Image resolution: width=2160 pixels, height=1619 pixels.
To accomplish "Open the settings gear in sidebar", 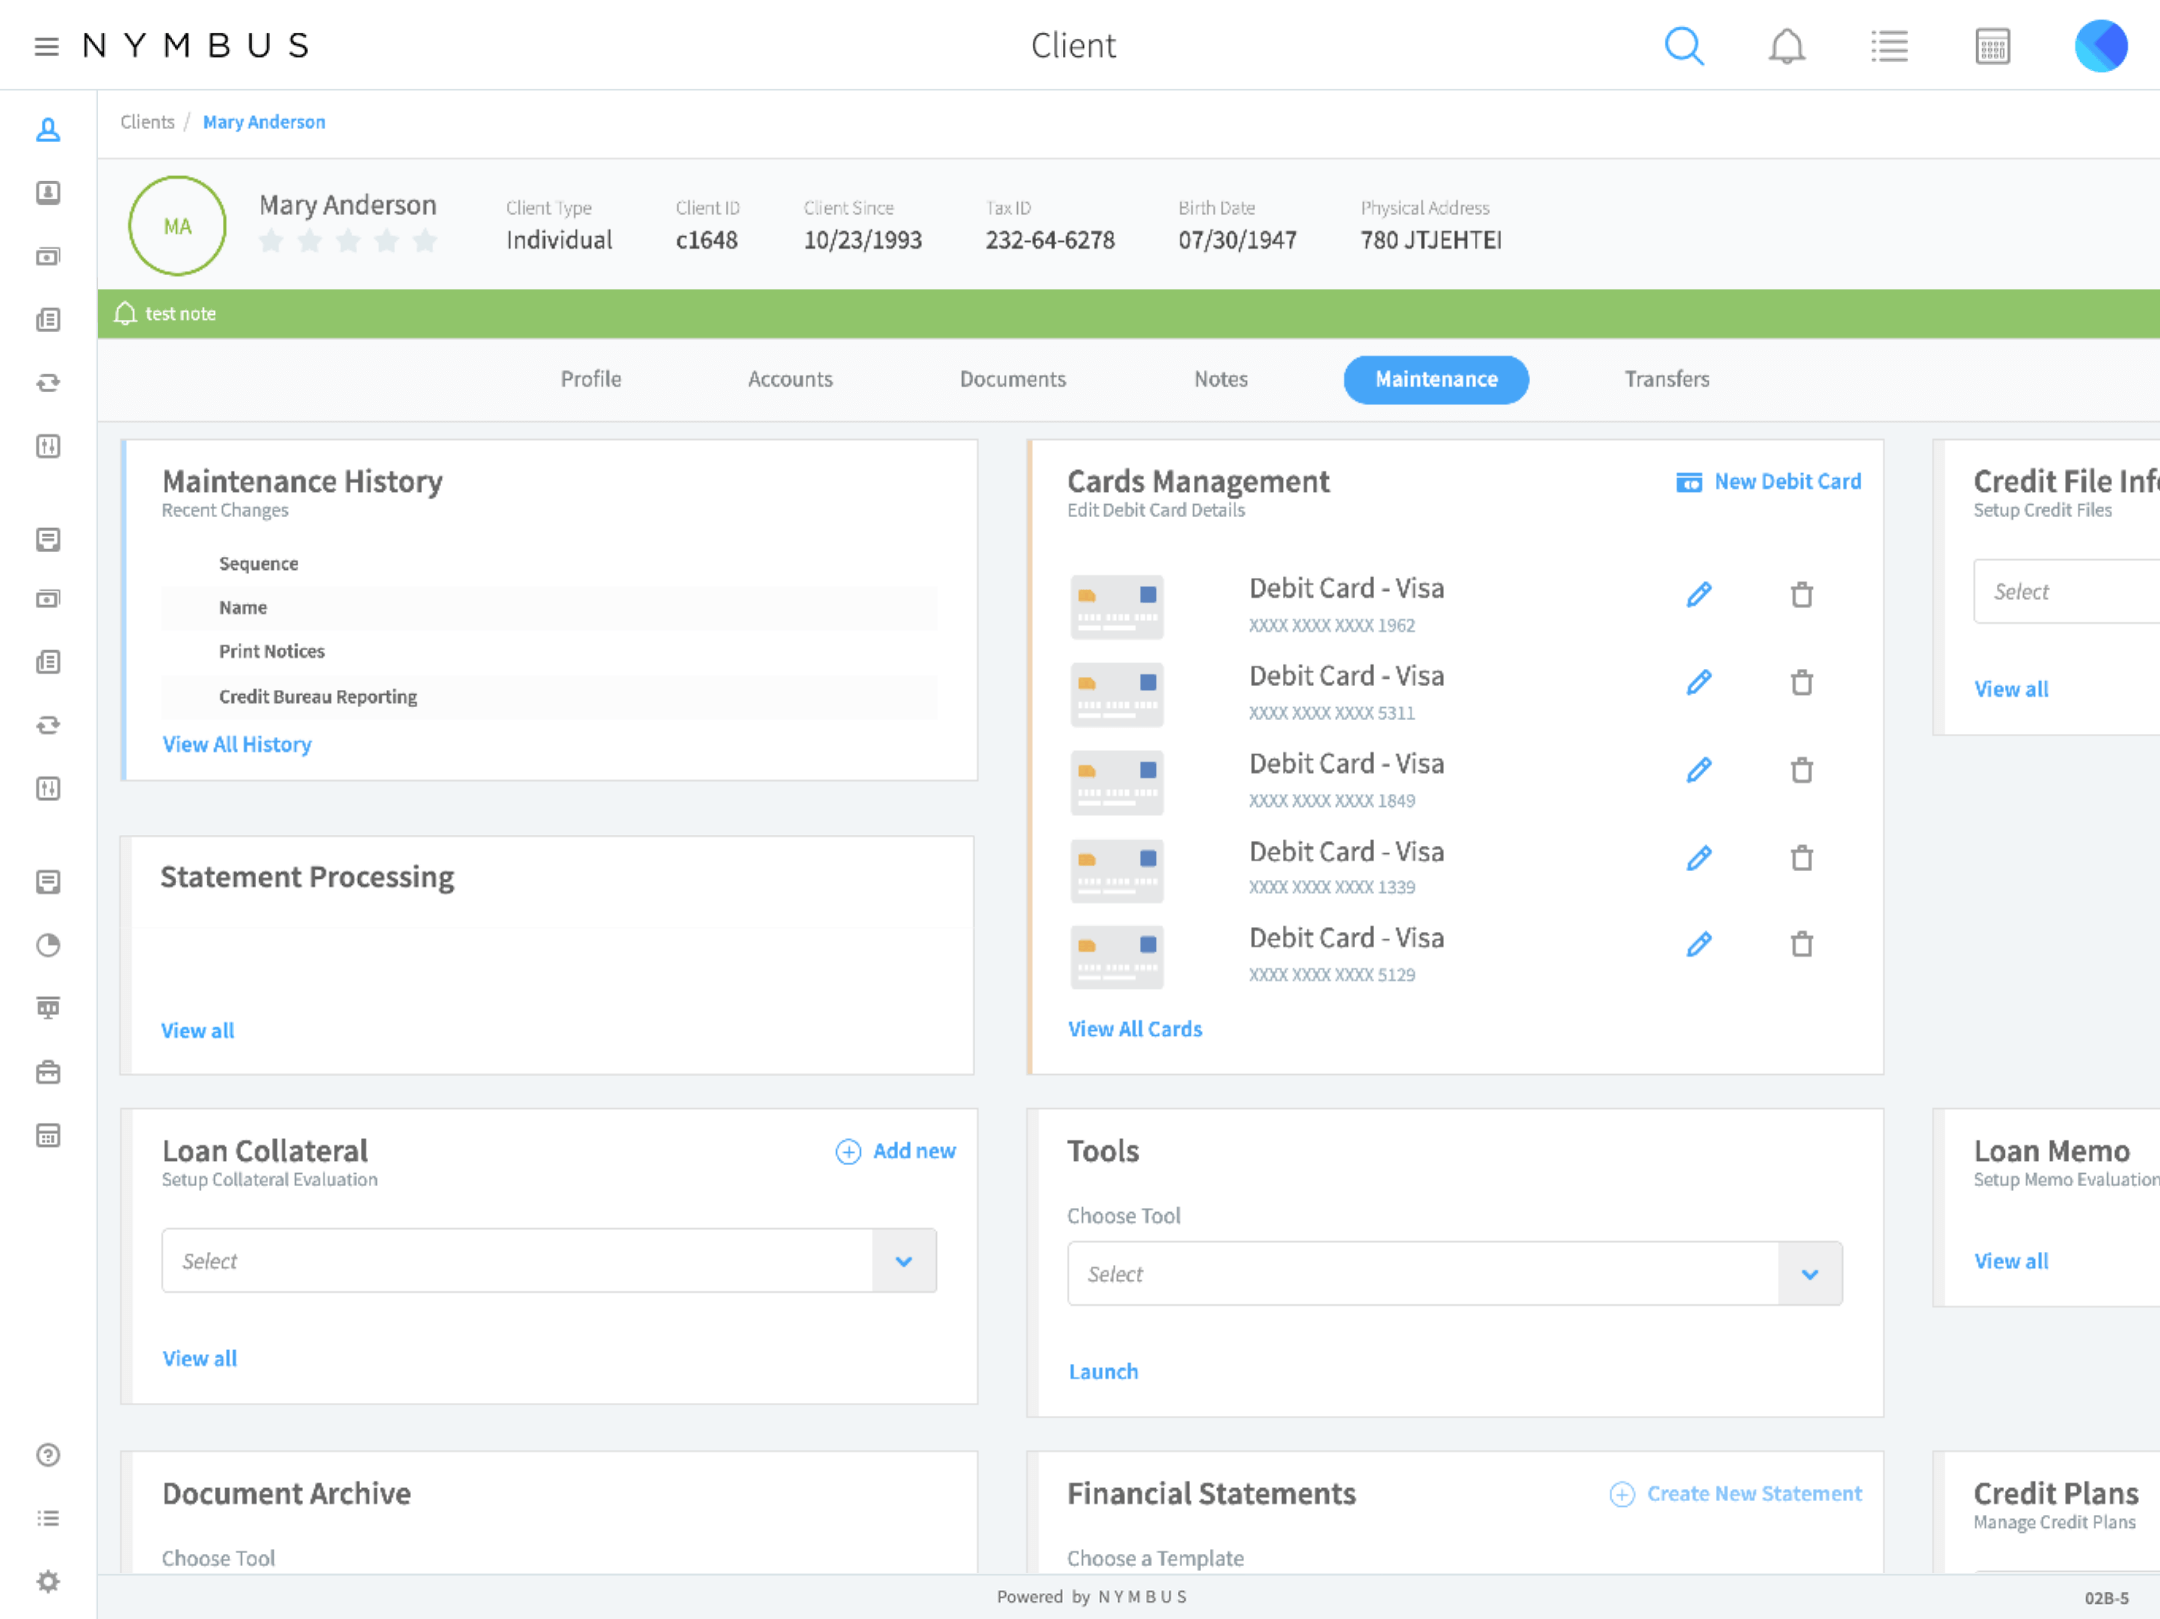I will [x=48, y=1581].
